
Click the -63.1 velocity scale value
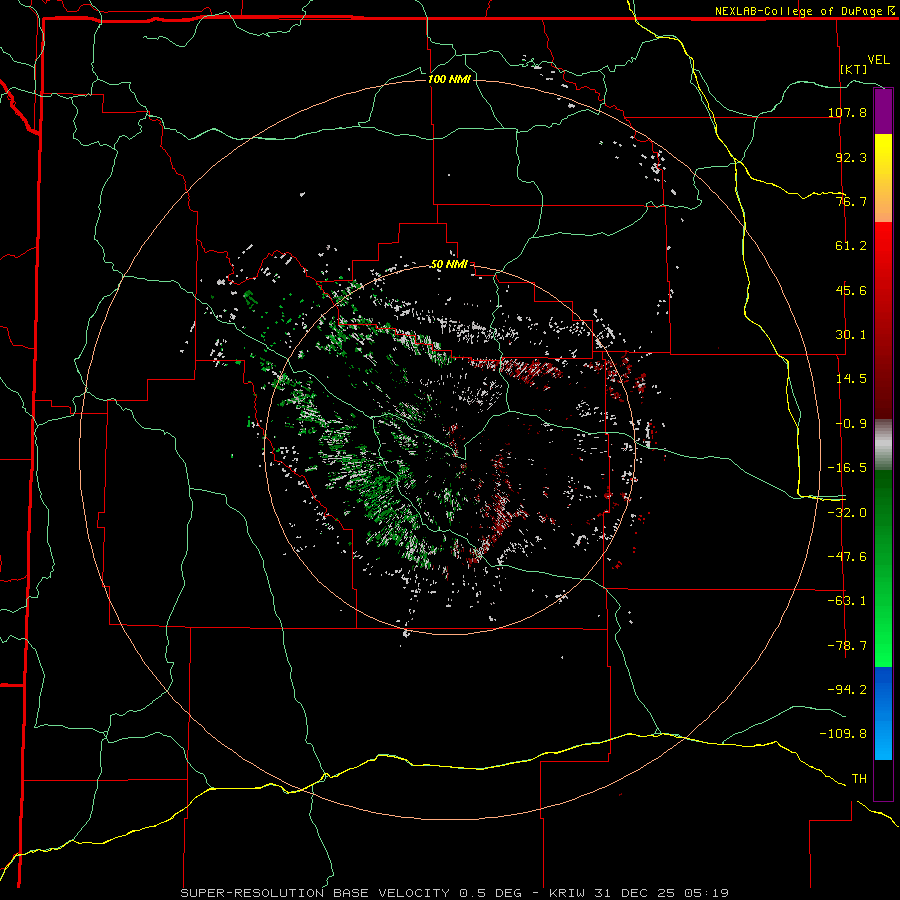(847, 601)
